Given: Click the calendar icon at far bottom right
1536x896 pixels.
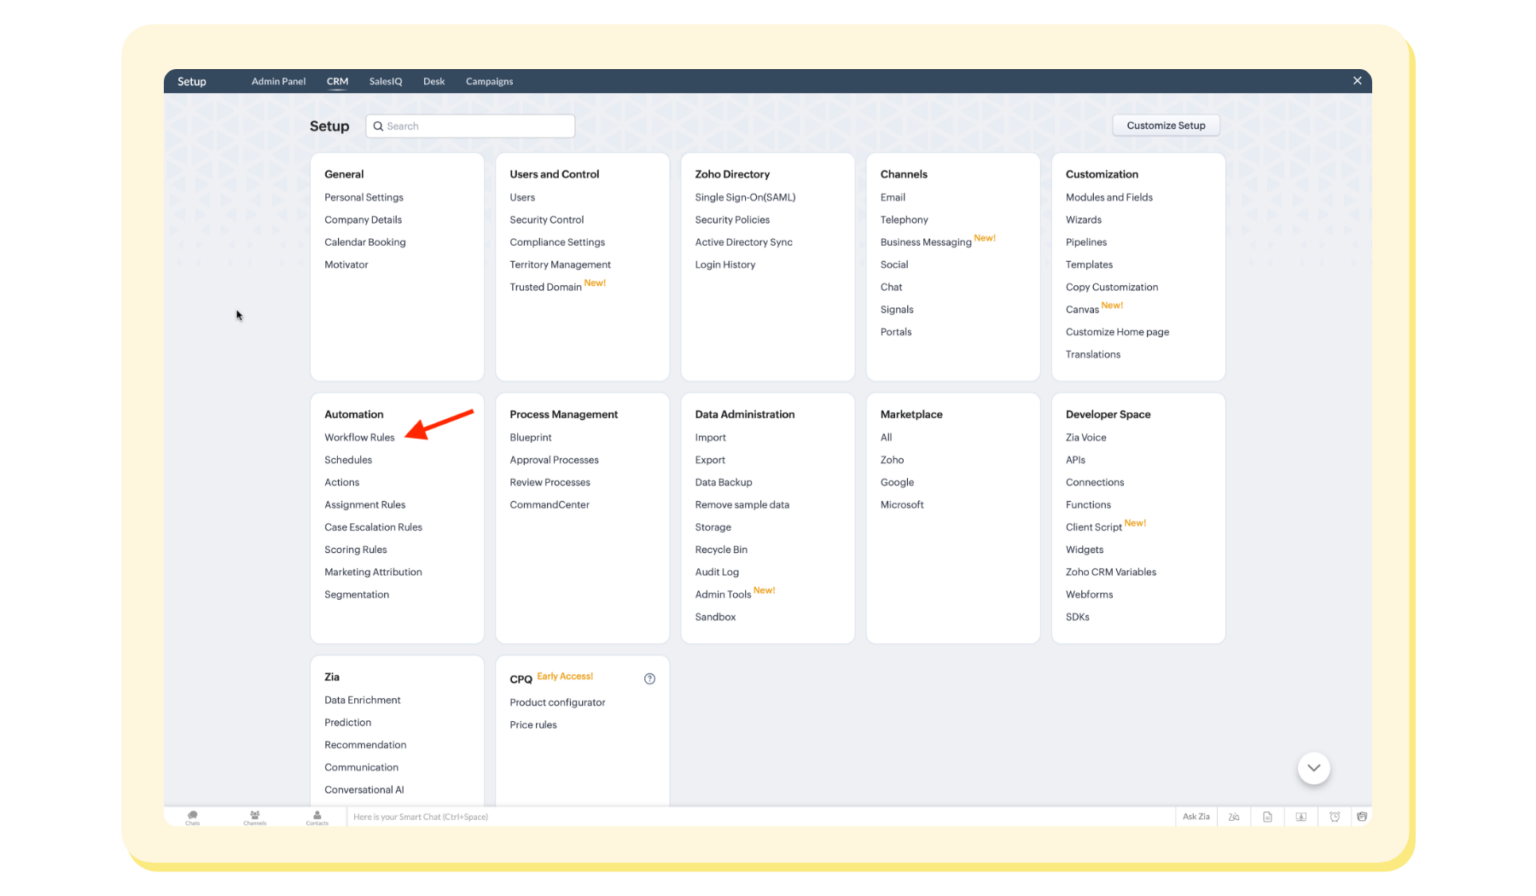Looking at the screenshot, I should pyautogui.click(x=1362, y=816).
